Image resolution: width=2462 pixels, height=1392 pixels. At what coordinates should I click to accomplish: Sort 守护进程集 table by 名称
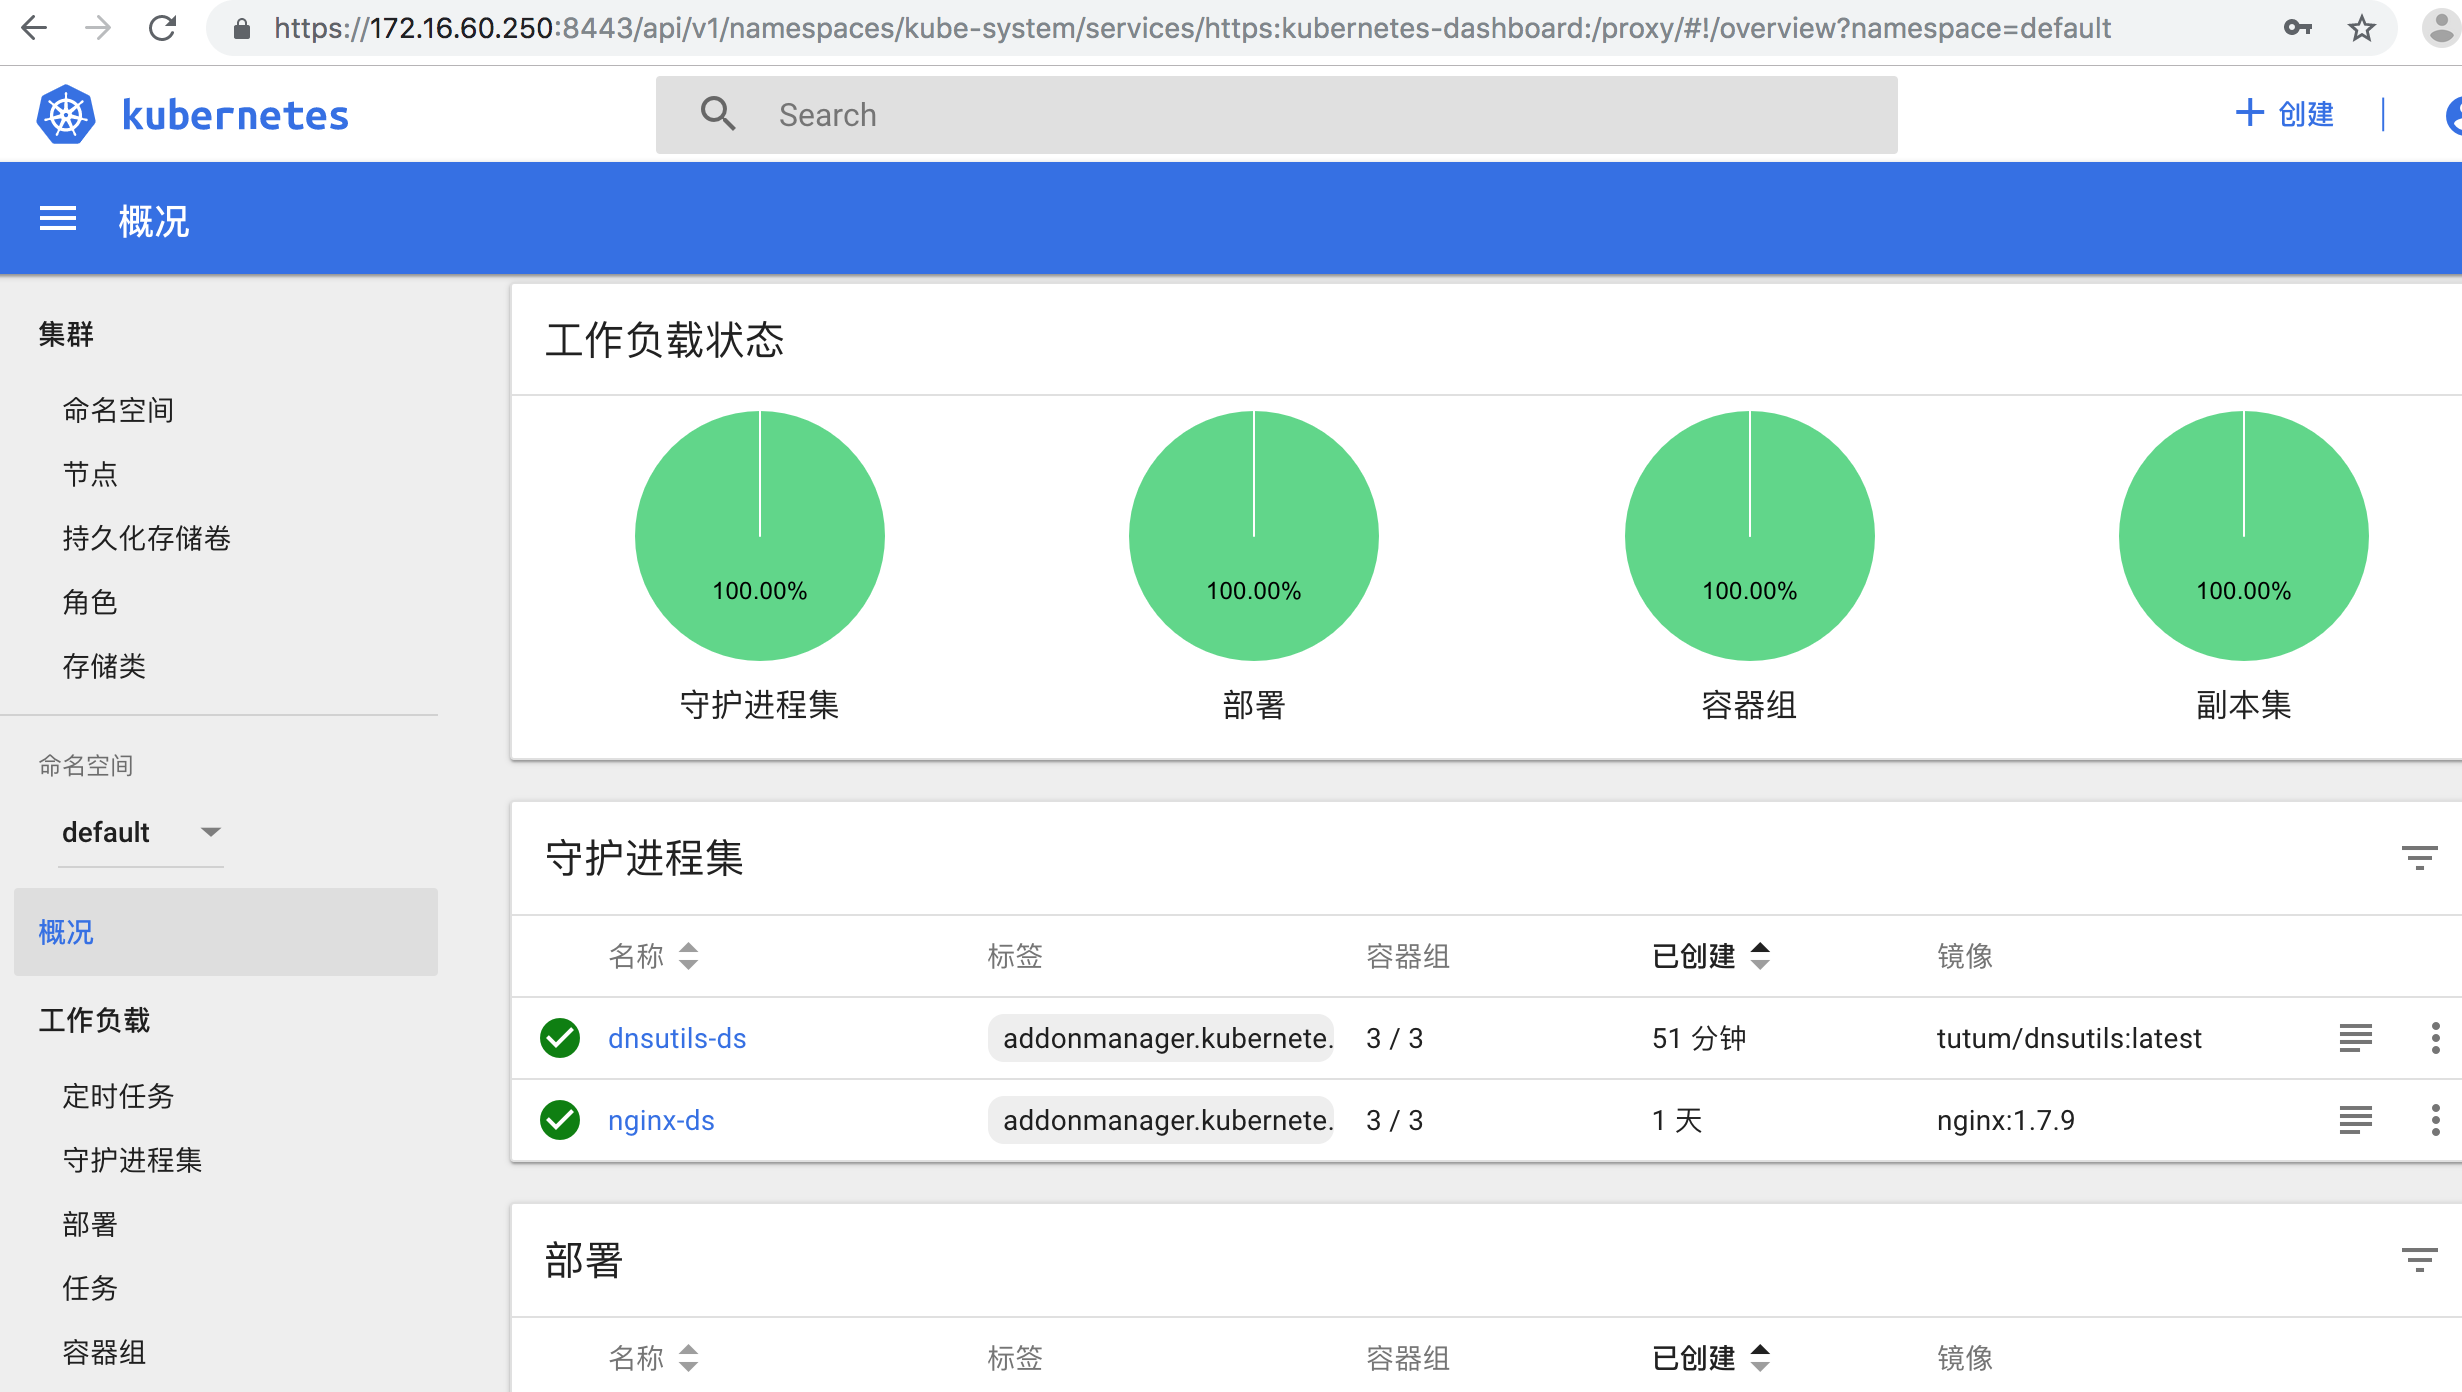tap(654, 956)
